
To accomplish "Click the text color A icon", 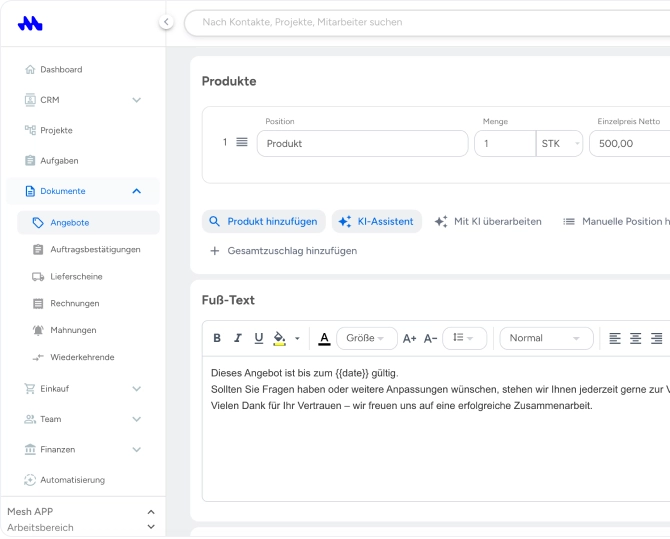I will click(x=324, y=339).
